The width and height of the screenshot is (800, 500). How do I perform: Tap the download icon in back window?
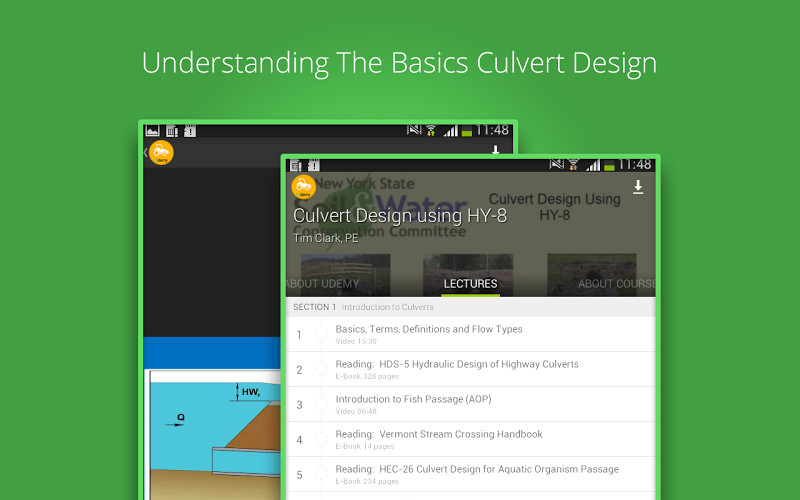point(495,149)
